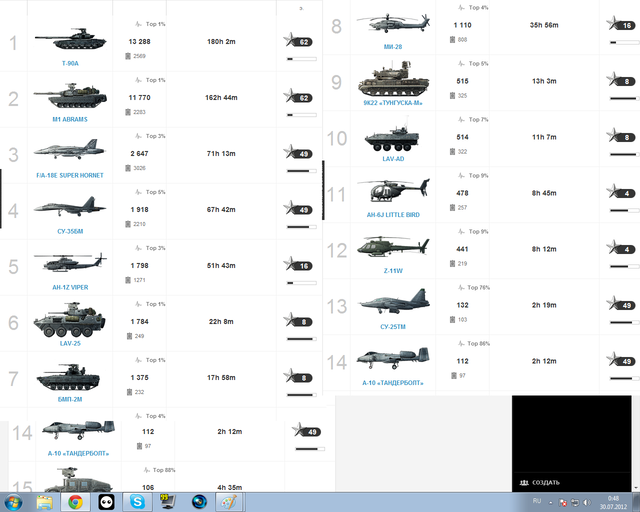Open Skype from the taskbar

(x=137, y=502)
